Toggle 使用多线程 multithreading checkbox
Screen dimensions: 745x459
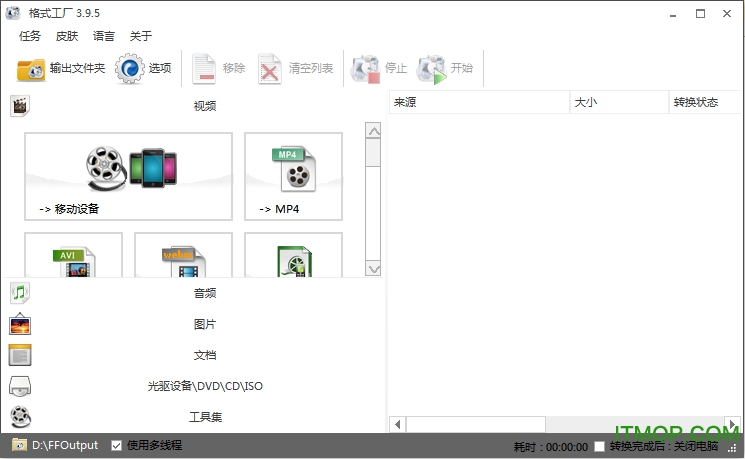(x=117, y=446)
